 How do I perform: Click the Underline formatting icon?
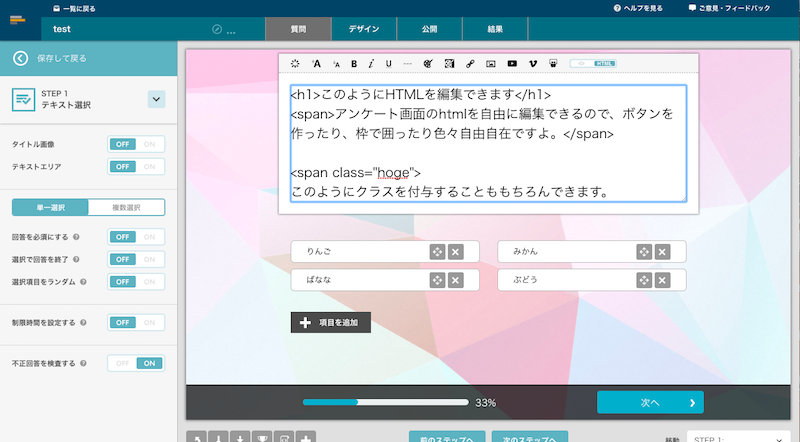[x=388, y=63]
